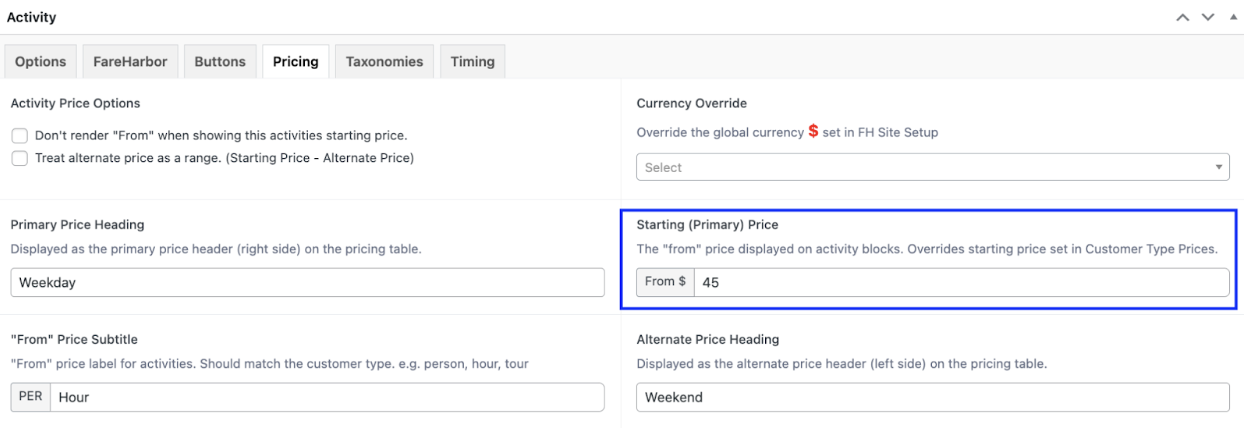Click the alternate price header description text
This screenshot has width=1250, height=428.
coord(841,364)
